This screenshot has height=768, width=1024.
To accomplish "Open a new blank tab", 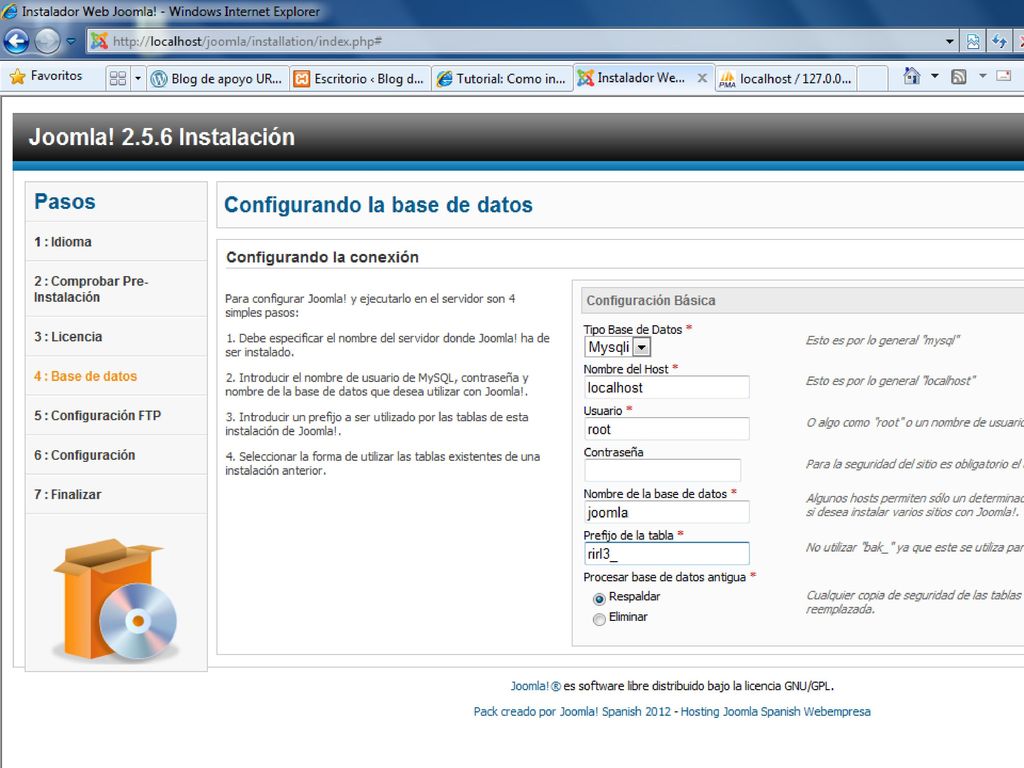I will (872, 78).
